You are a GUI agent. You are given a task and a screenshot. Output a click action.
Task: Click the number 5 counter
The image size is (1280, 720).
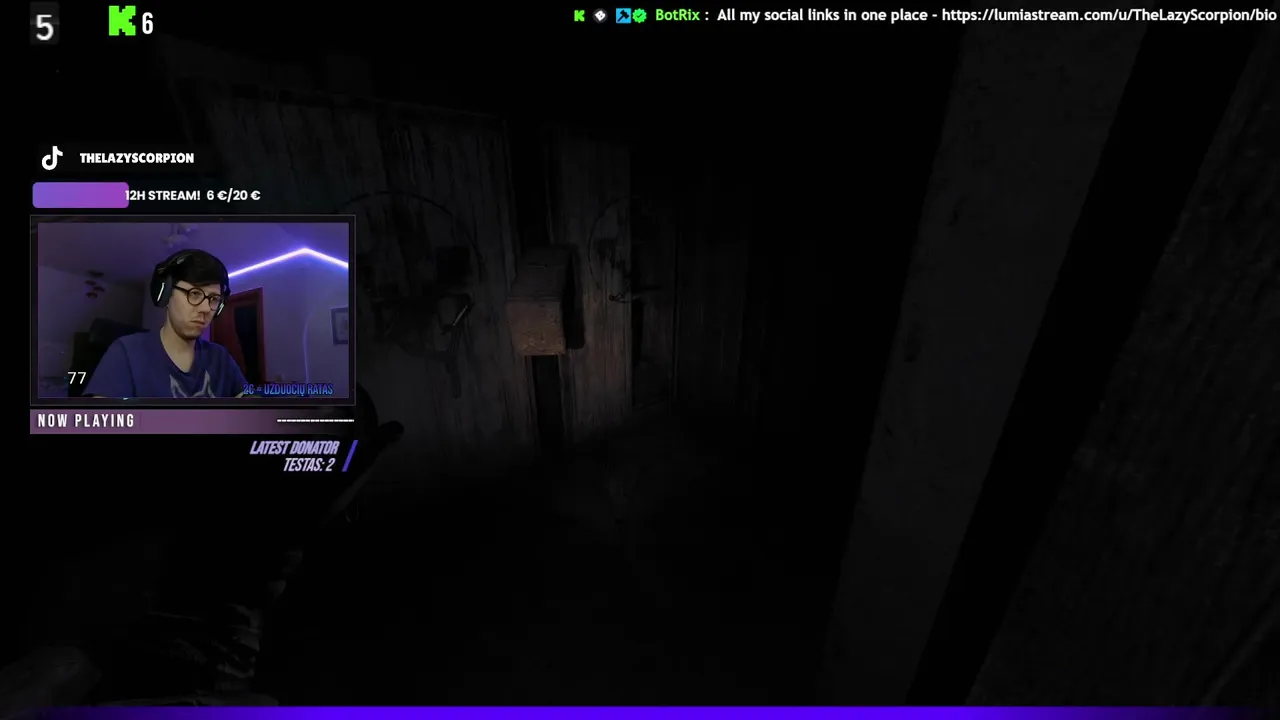click(44, 27)
